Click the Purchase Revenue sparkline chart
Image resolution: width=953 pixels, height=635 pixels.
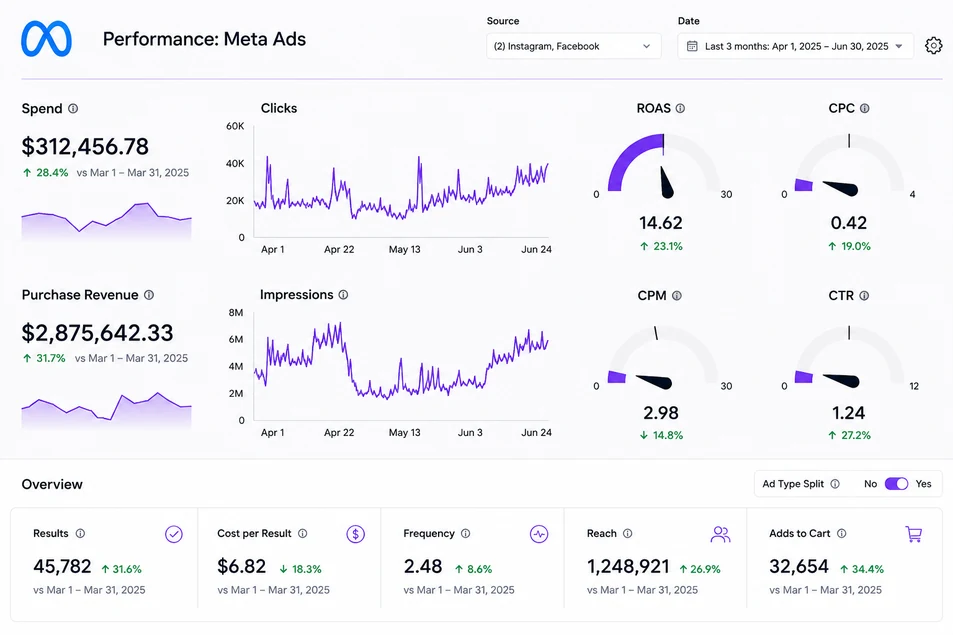106,411
